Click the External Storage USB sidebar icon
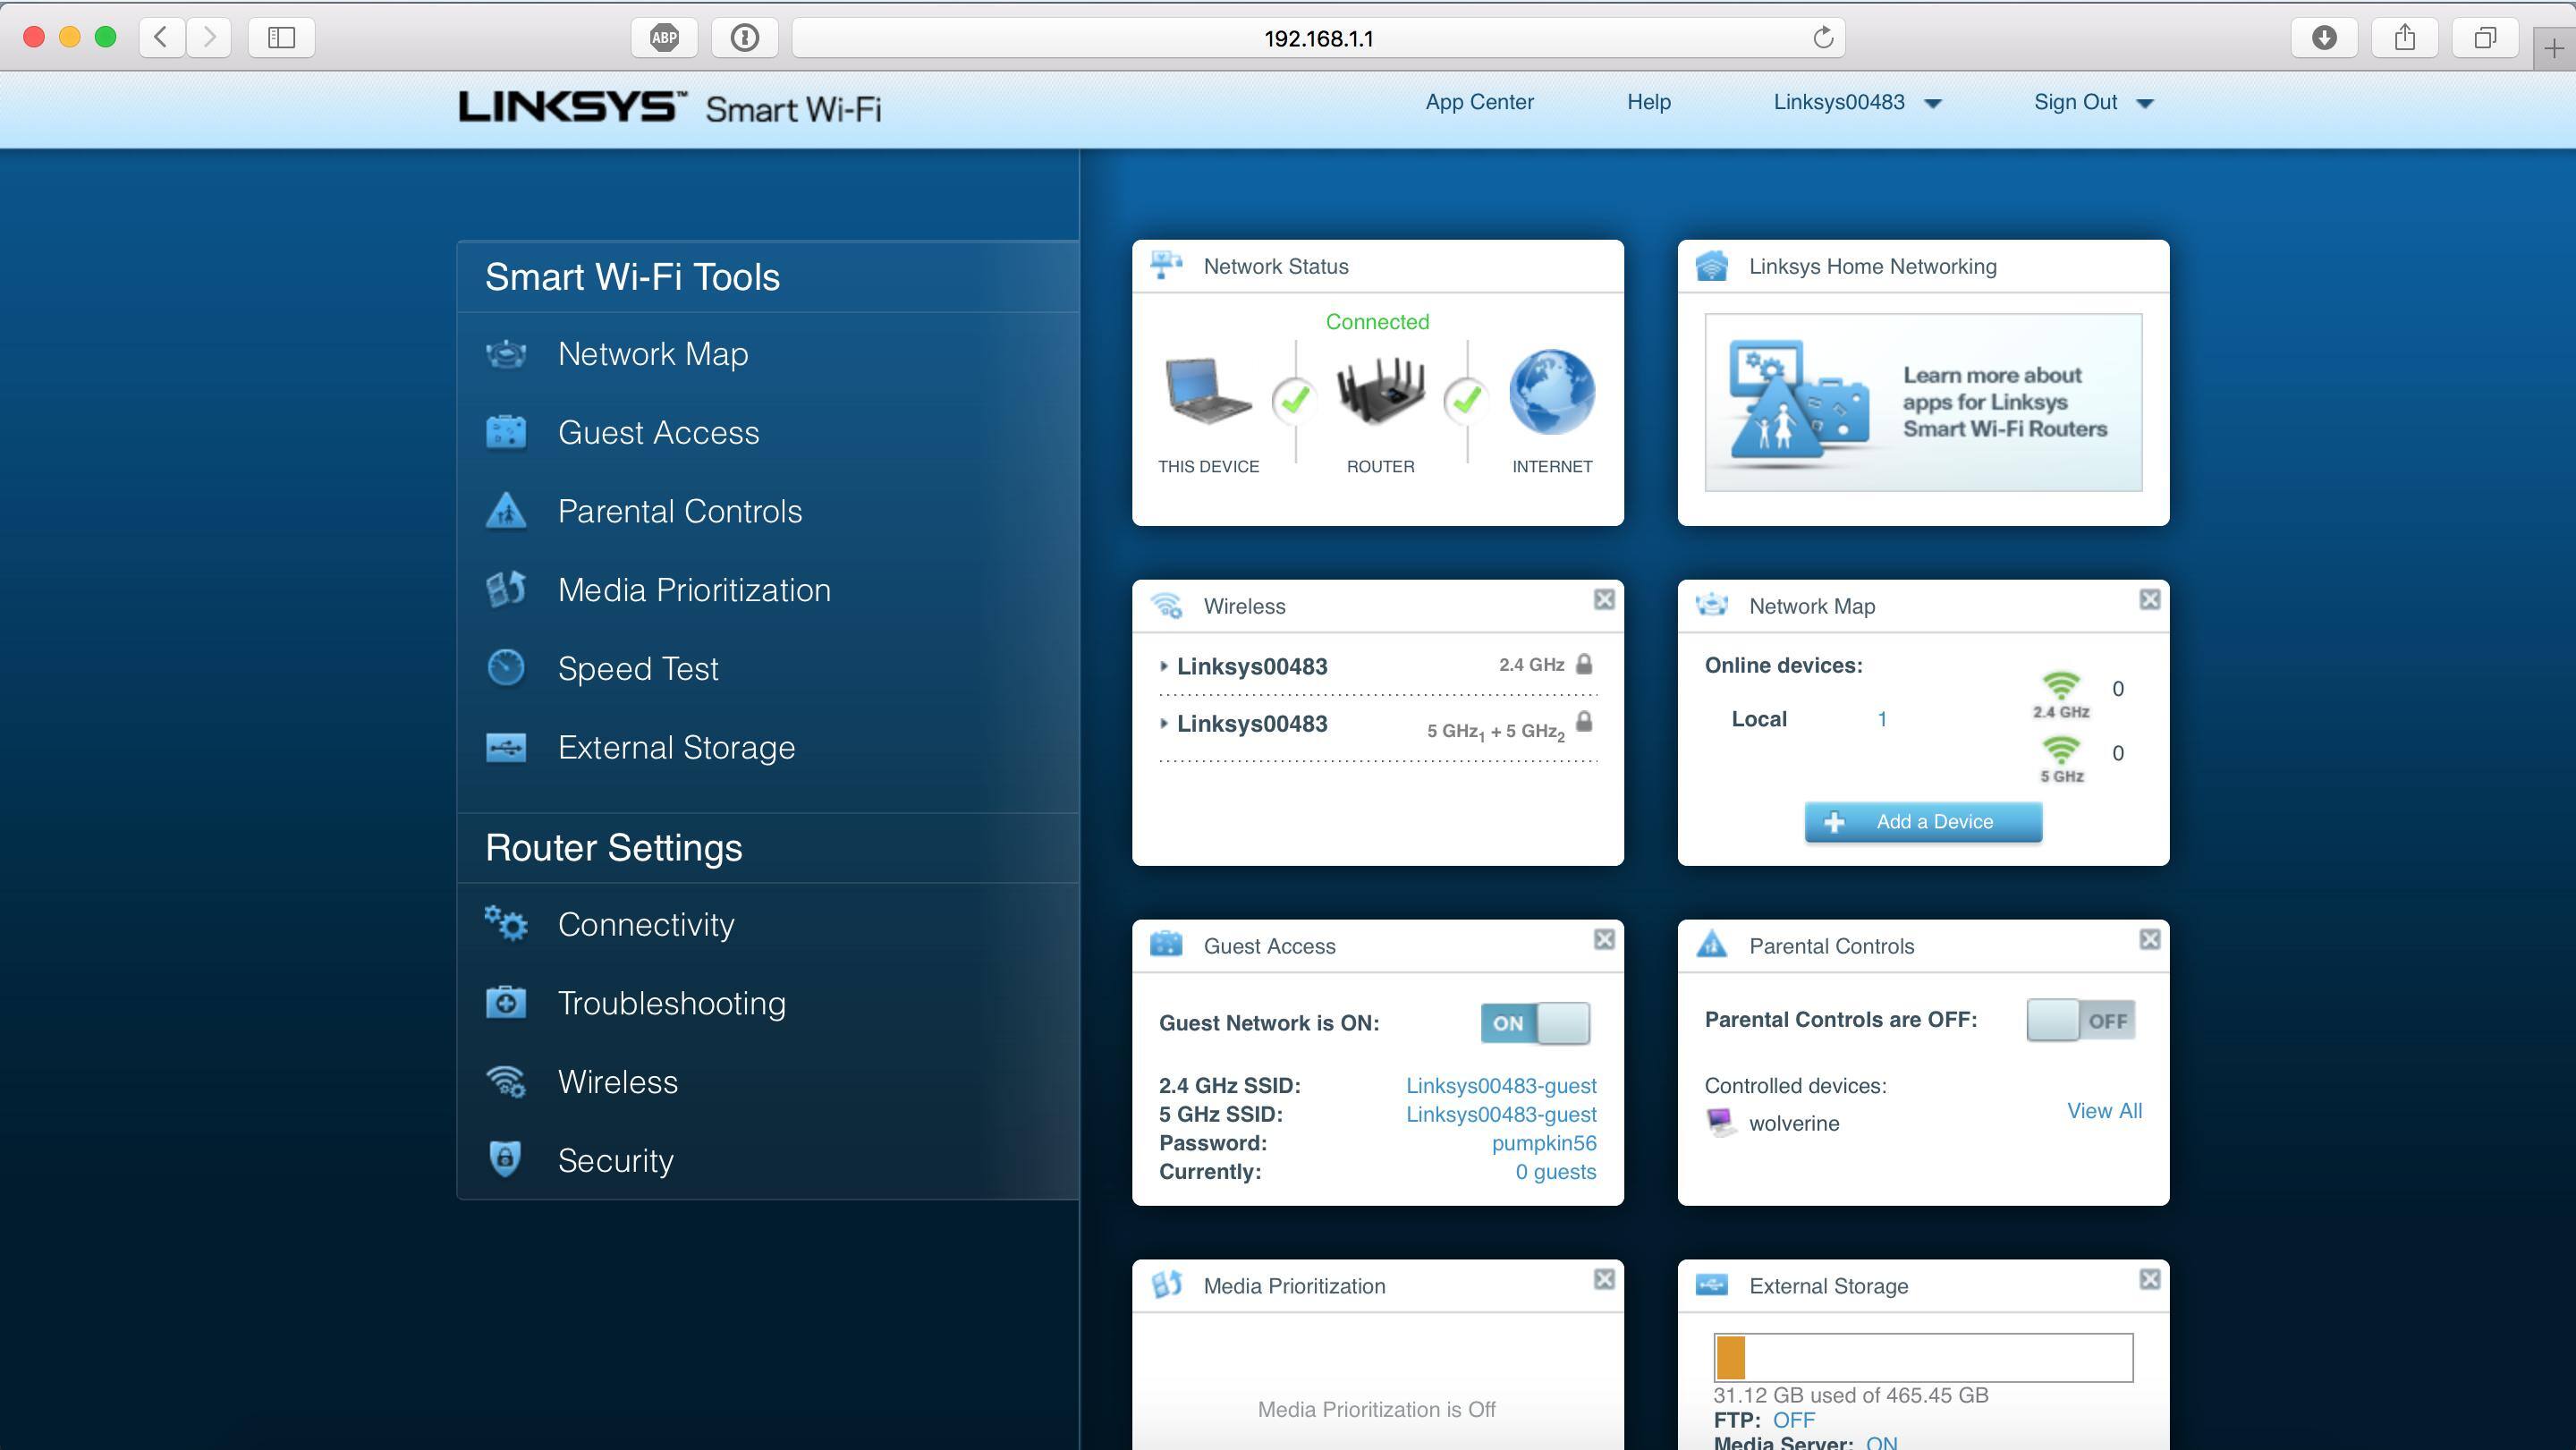Viewport: 2576px width, 1450px height. [506, 747]
